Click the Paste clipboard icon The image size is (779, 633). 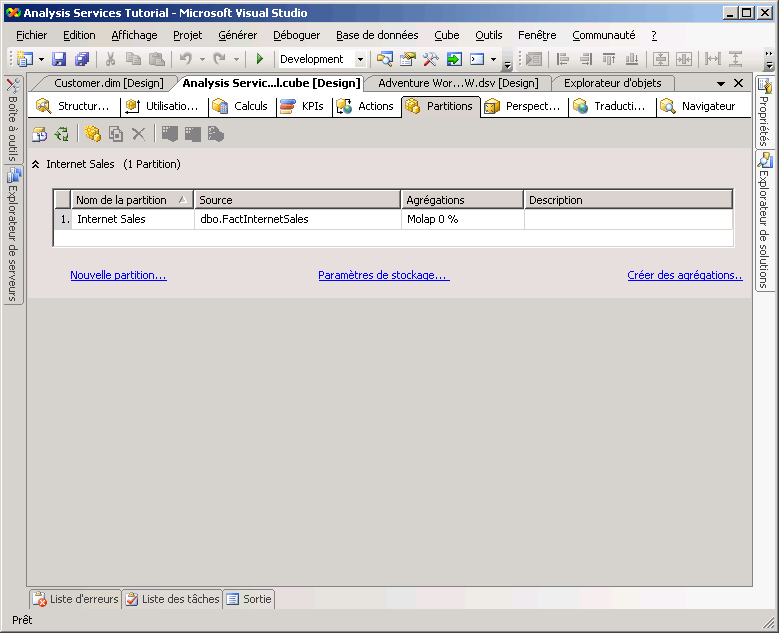(157, 59)
